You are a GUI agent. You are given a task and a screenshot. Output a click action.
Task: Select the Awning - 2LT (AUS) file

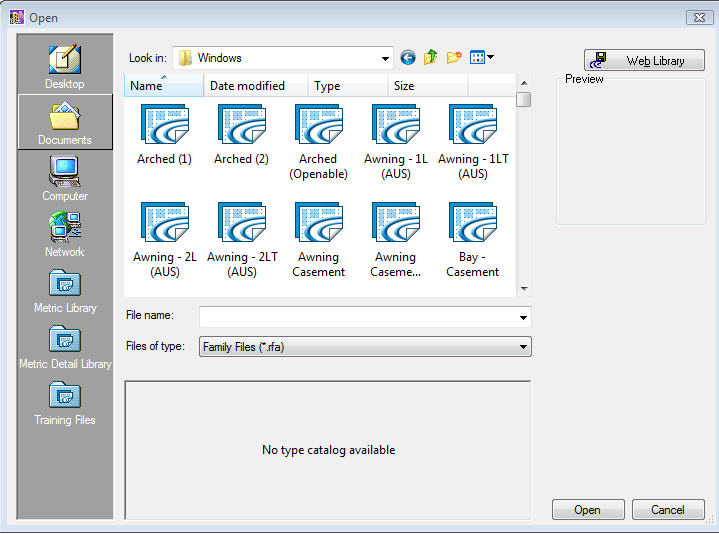pos(242,240)
